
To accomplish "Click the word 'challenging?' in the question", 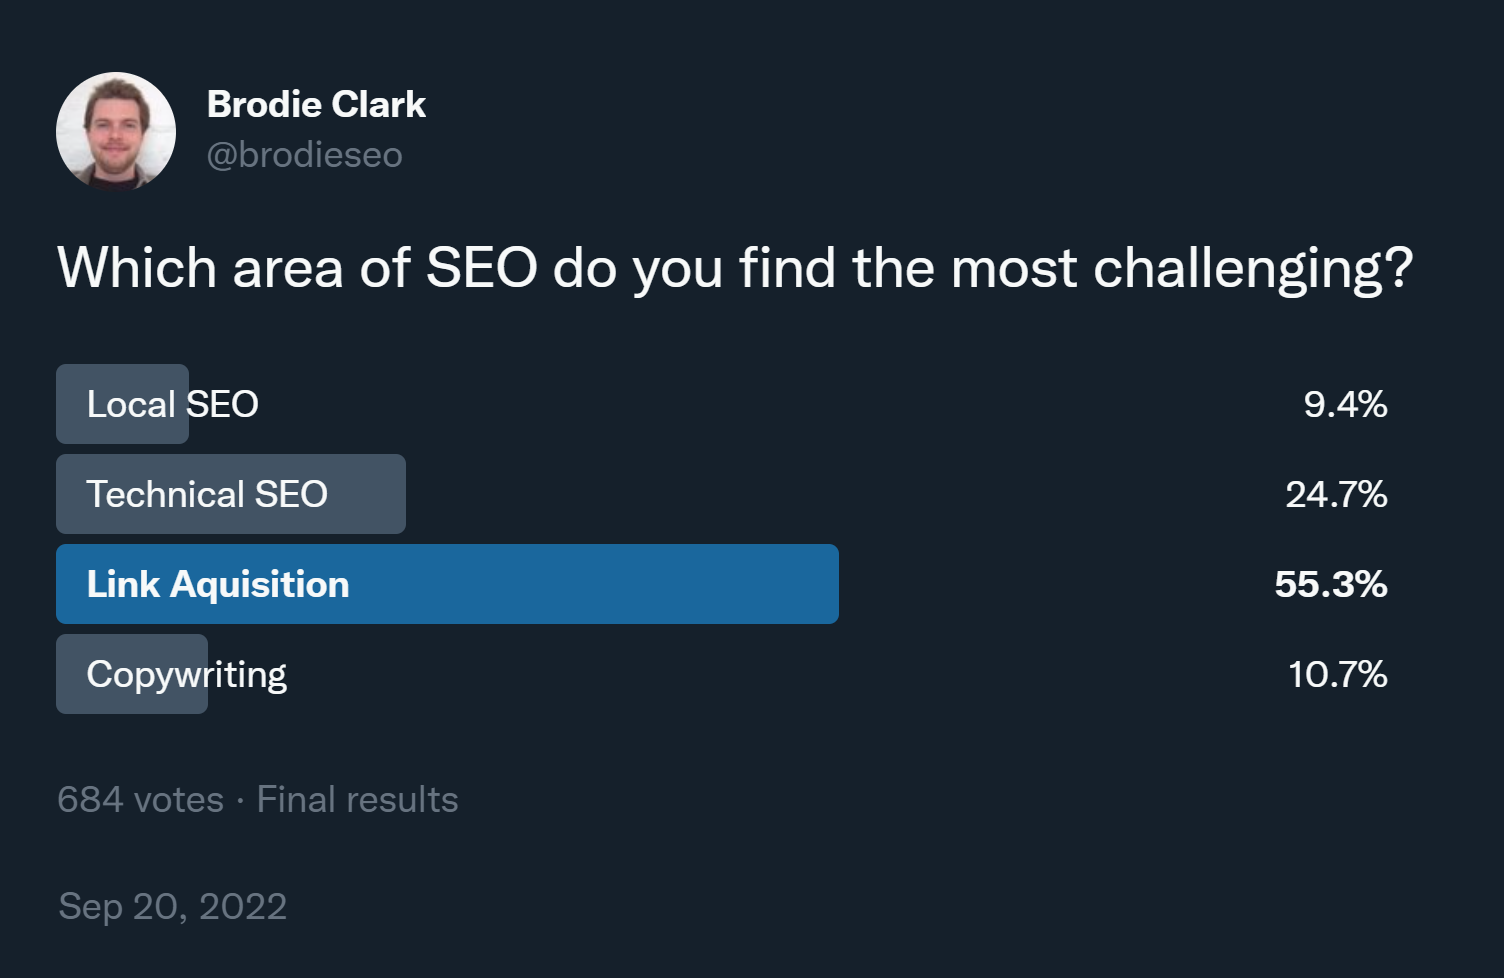I will 1253,268.
